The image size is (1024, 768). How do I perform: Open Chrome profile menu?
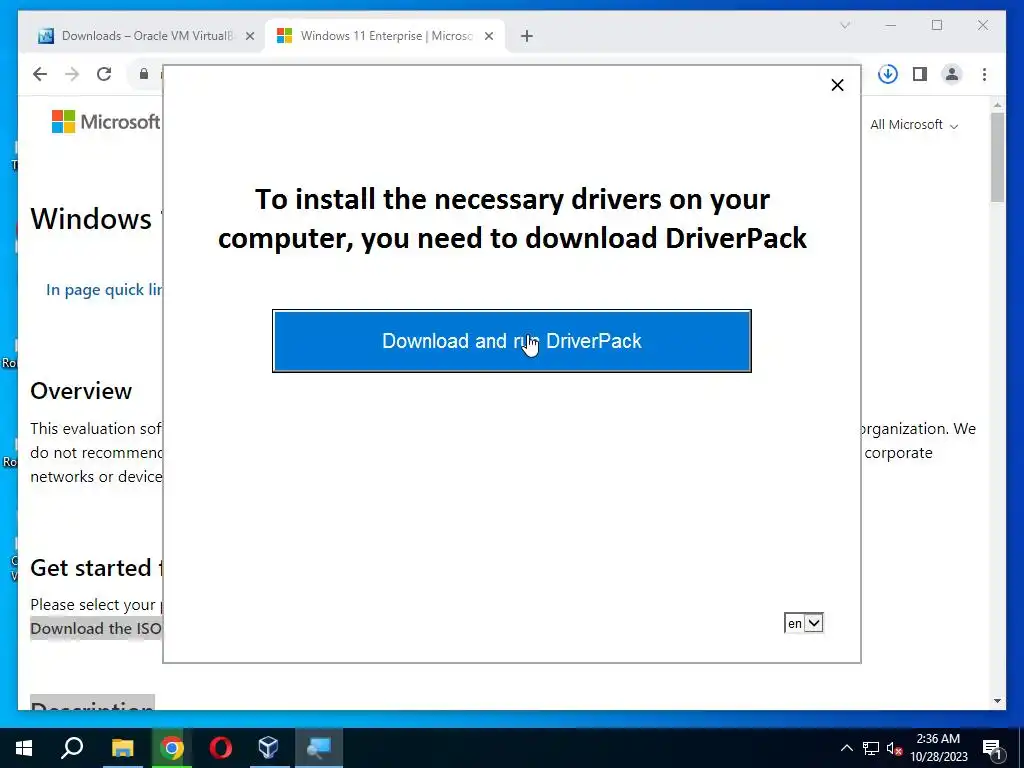click(x=952, y=74)
